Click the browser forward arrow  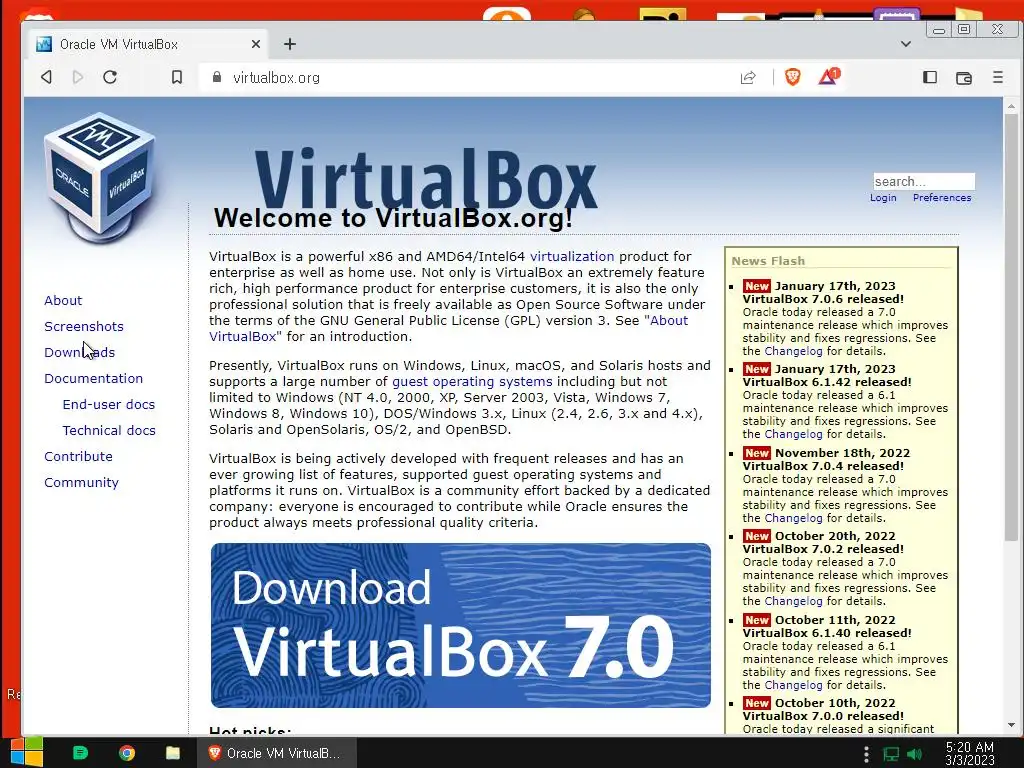pos(78,77)
